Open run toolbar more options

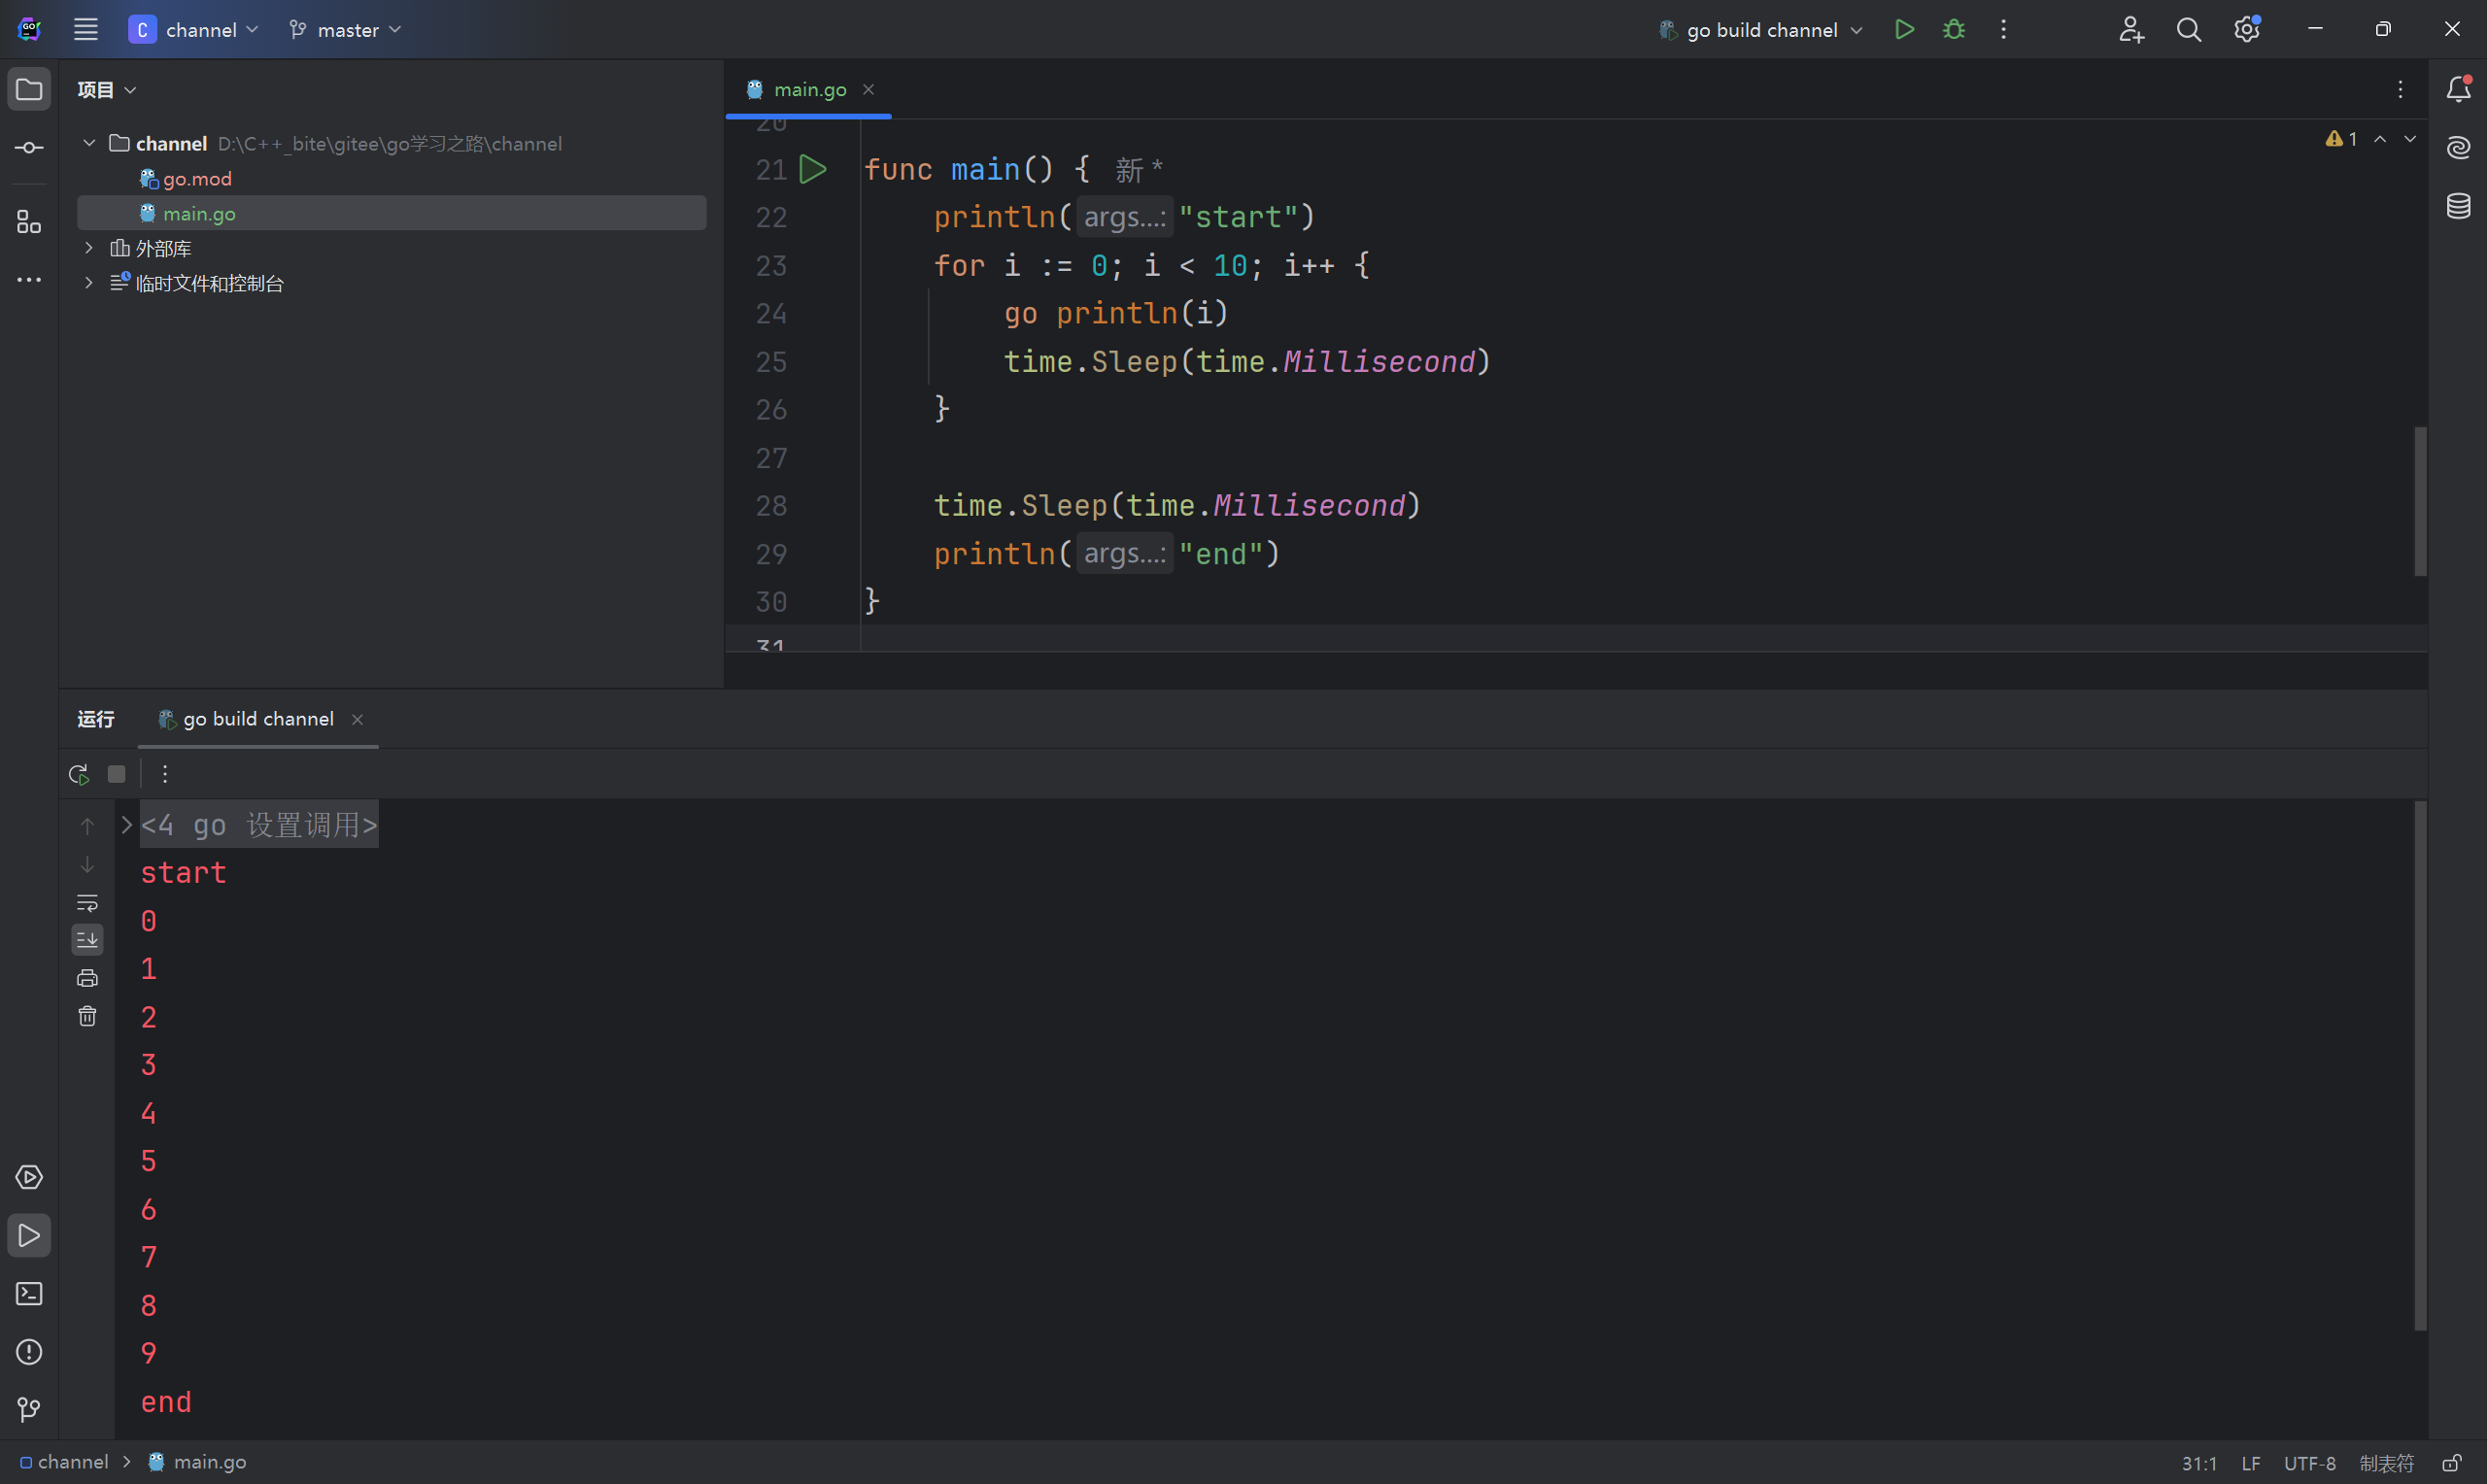point(165,774)
